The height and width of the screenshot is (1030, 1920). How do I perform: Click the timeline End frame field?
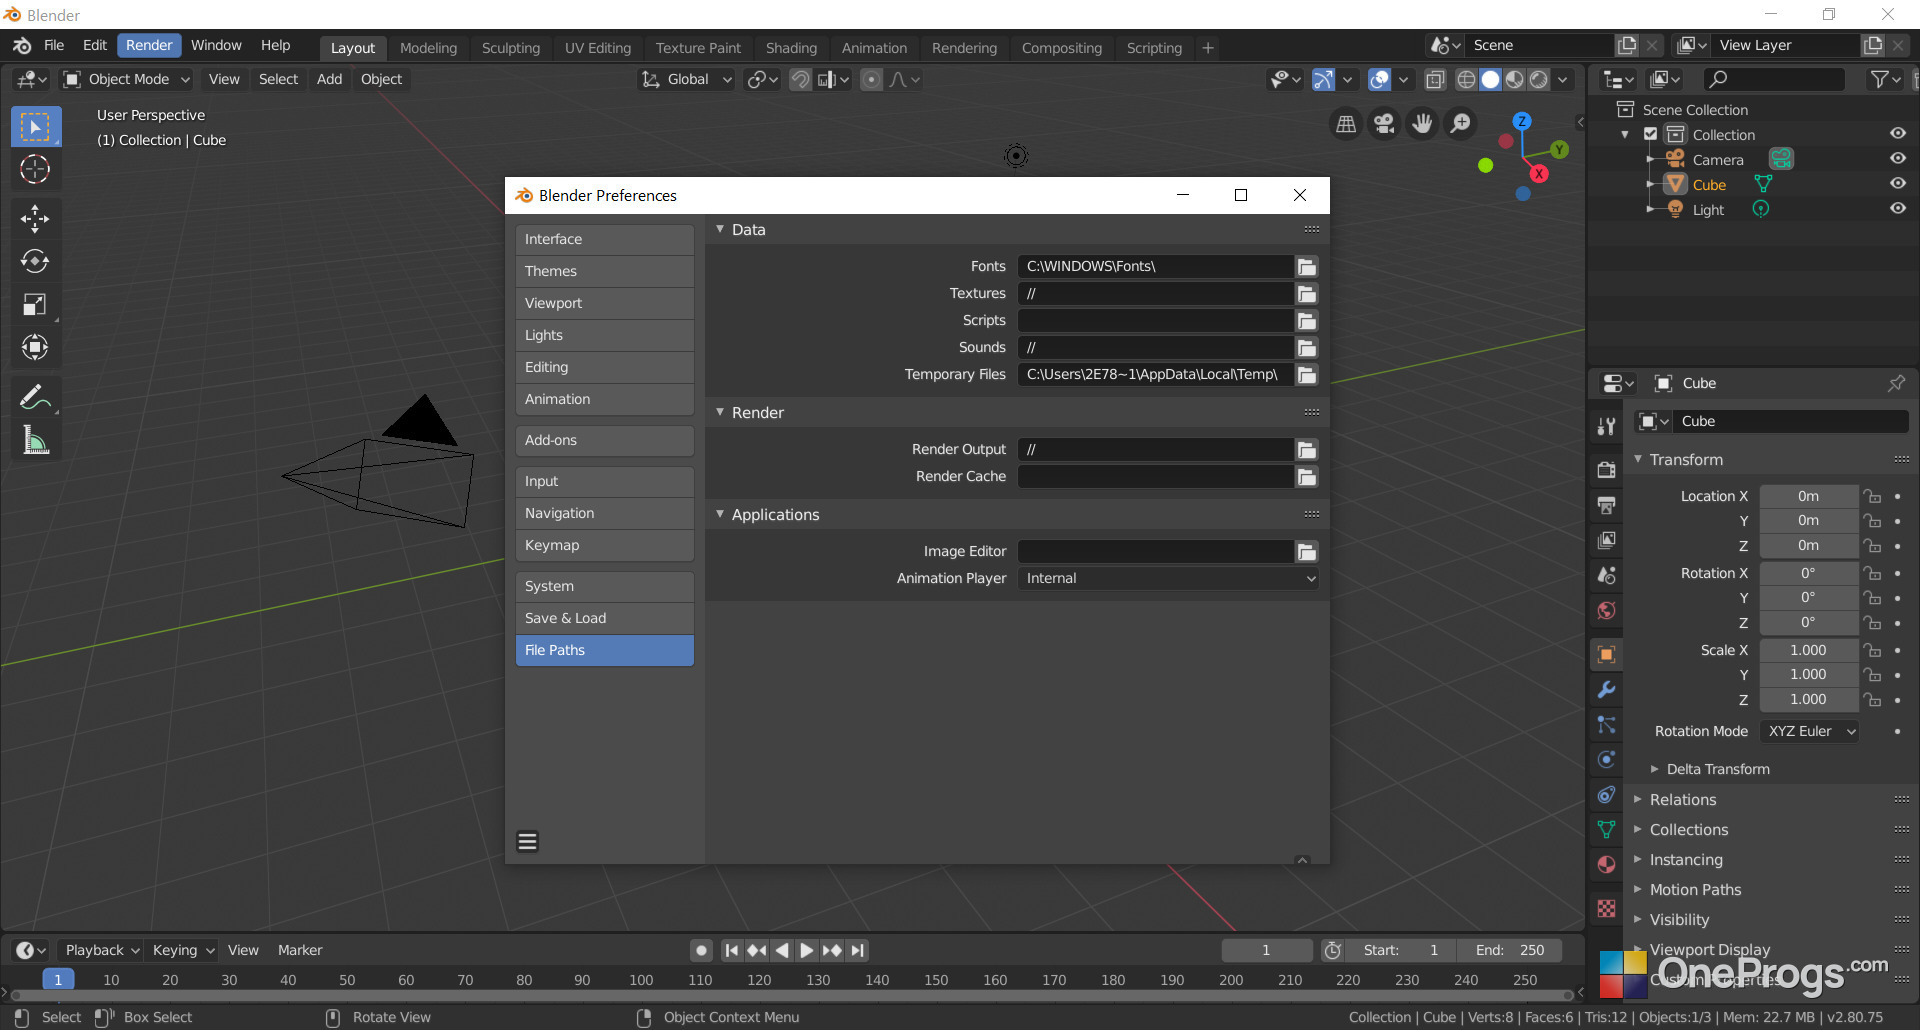[x=1509, y=950]
